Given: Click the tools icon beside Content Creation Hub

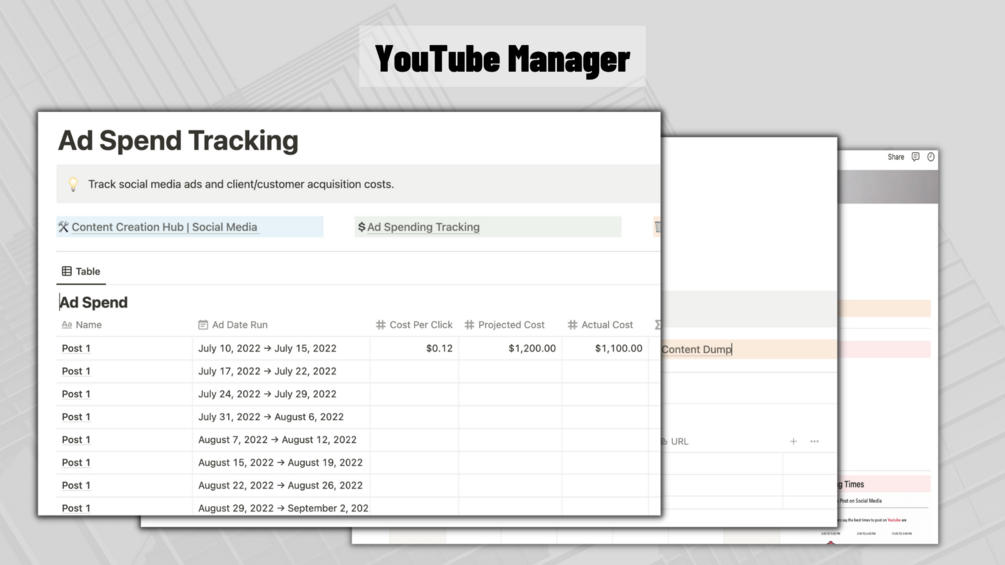Looking at the screenshot, I should click(63, 227).
